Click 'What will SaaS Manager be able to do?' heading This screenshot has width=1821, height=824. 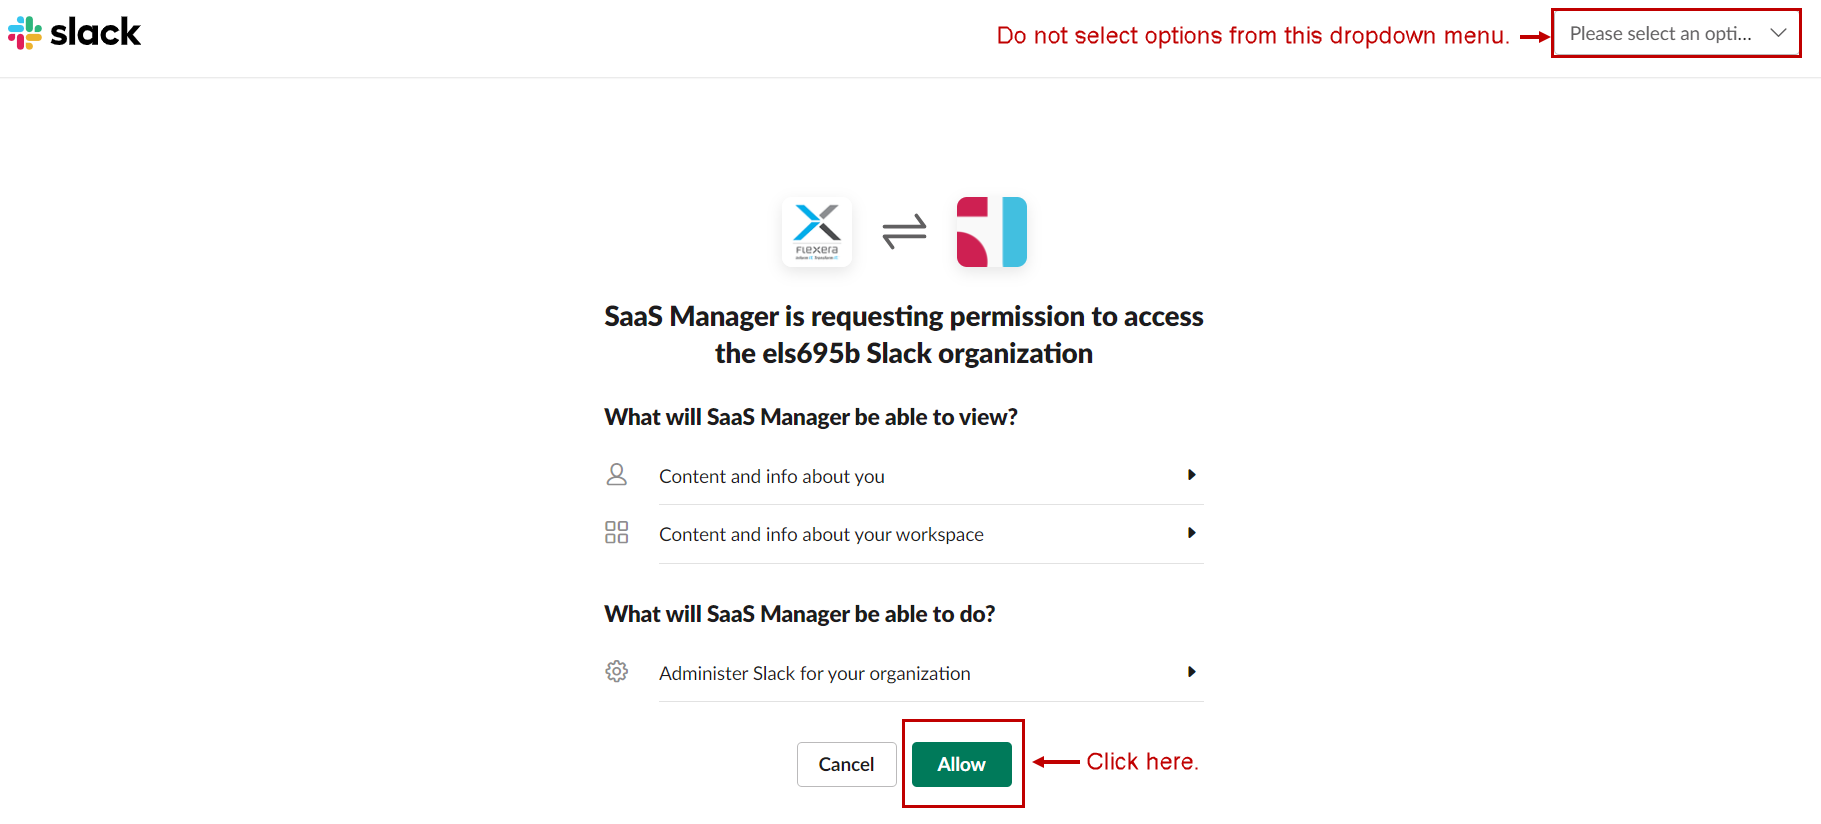[799, 614]
